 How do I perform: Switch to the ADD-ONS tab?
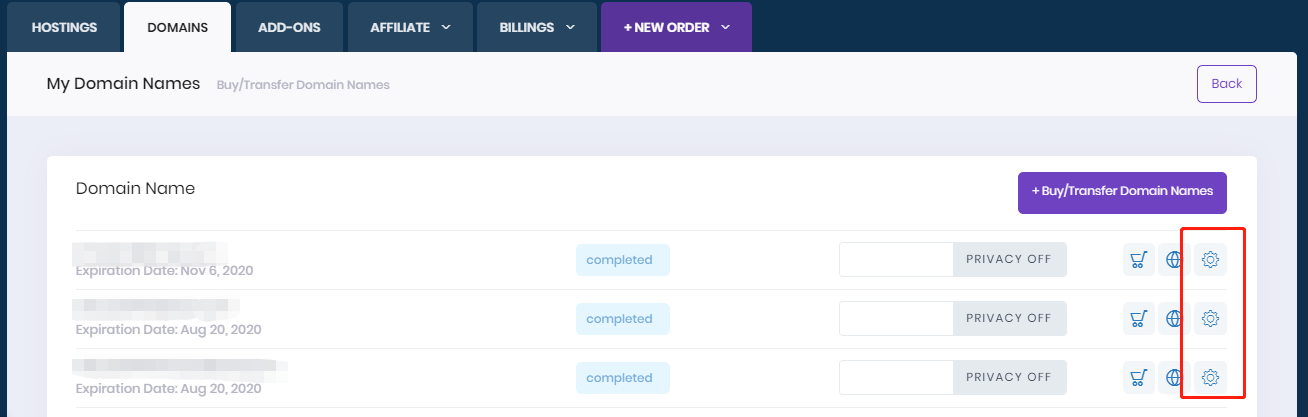point(289,27)
